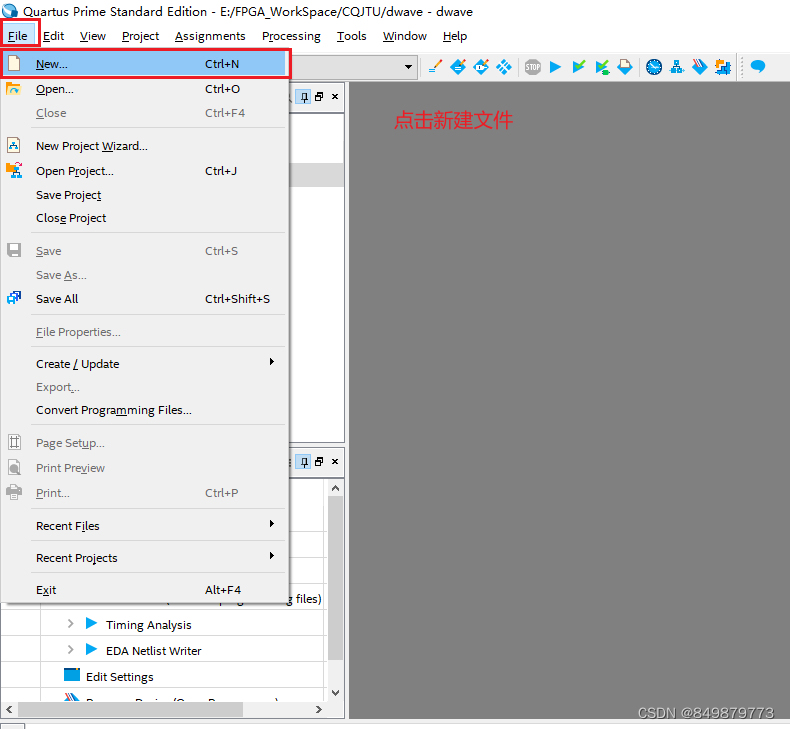The height and width of the screenshot is (729, 790).
Task: Expand the Create / Update submenu
Action: click(272, 362)
